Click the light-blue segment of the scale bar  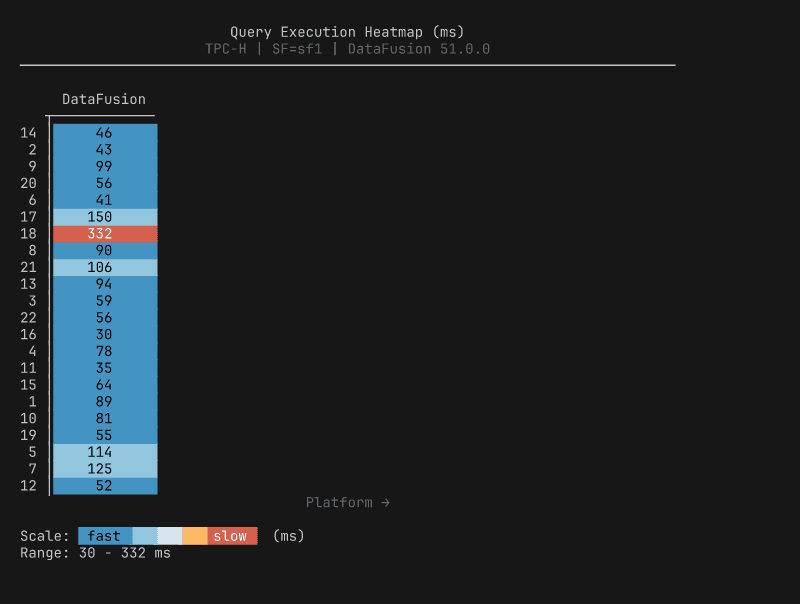[x=142, y=536]
